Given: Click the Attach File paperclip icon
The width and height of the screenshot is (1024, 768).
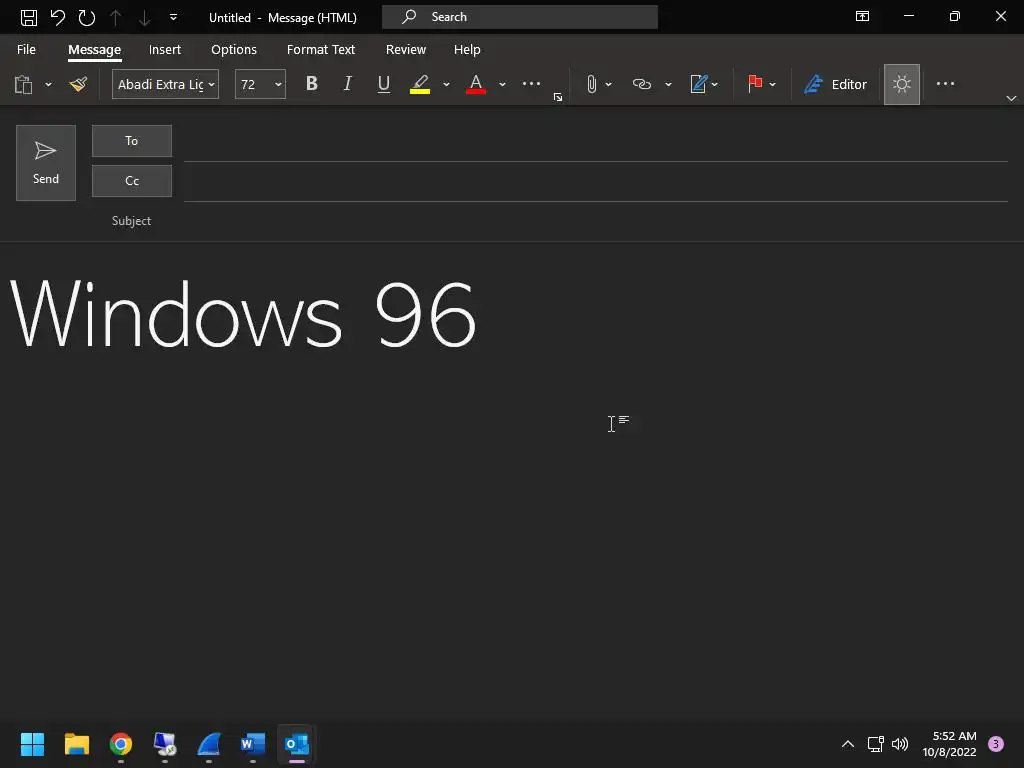Looking at the screenshot, I should click(591, 84).
